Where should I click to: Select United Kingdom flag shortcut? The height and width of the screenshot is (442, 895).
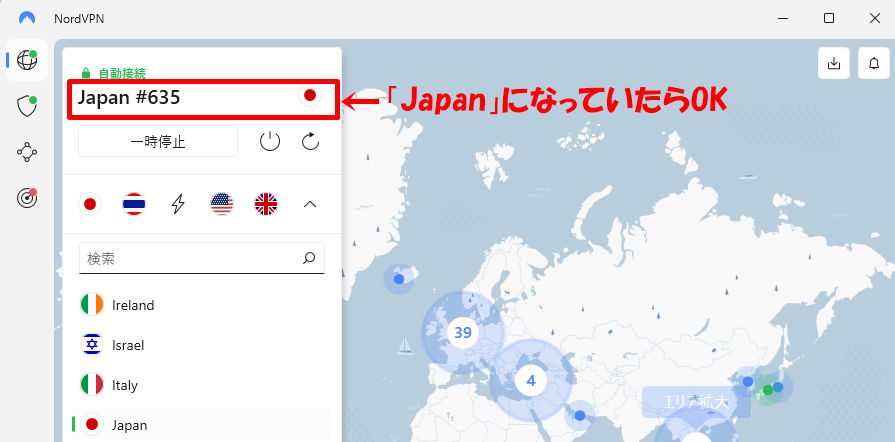point(266,204)
